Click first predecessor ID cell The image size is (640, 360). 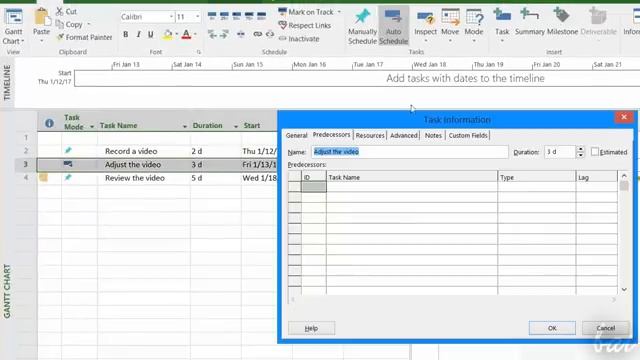(313, 187)
